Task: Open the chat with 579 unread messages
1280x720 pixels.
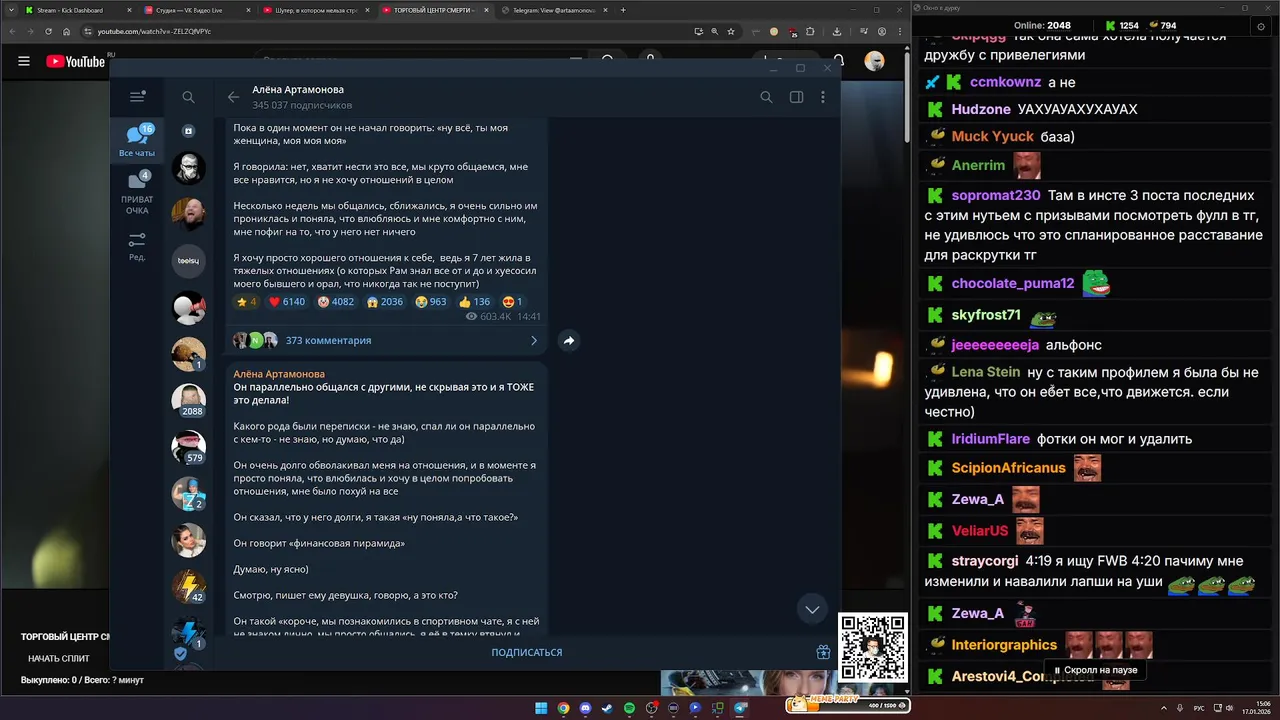Action: [188, 447]
